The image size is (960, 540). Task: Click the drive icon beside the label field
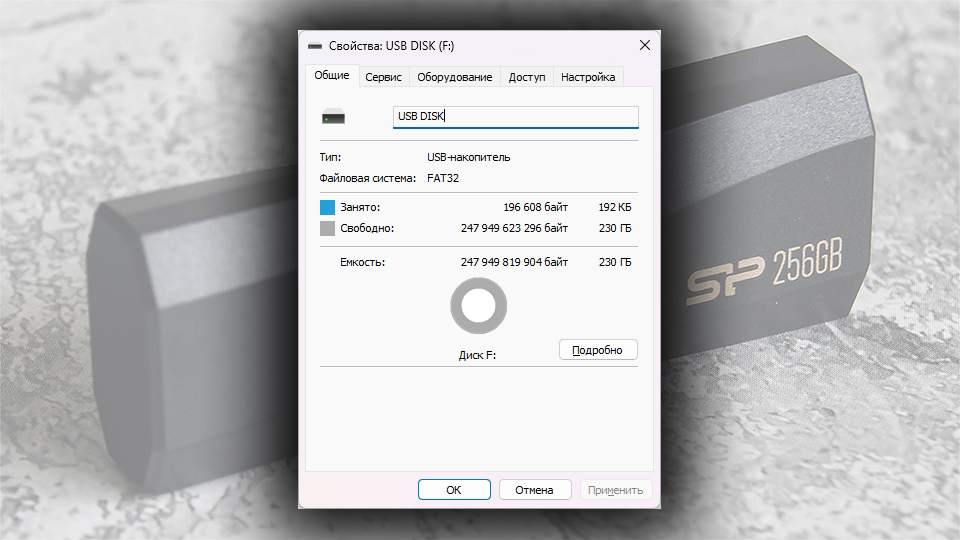click(334, 116)
